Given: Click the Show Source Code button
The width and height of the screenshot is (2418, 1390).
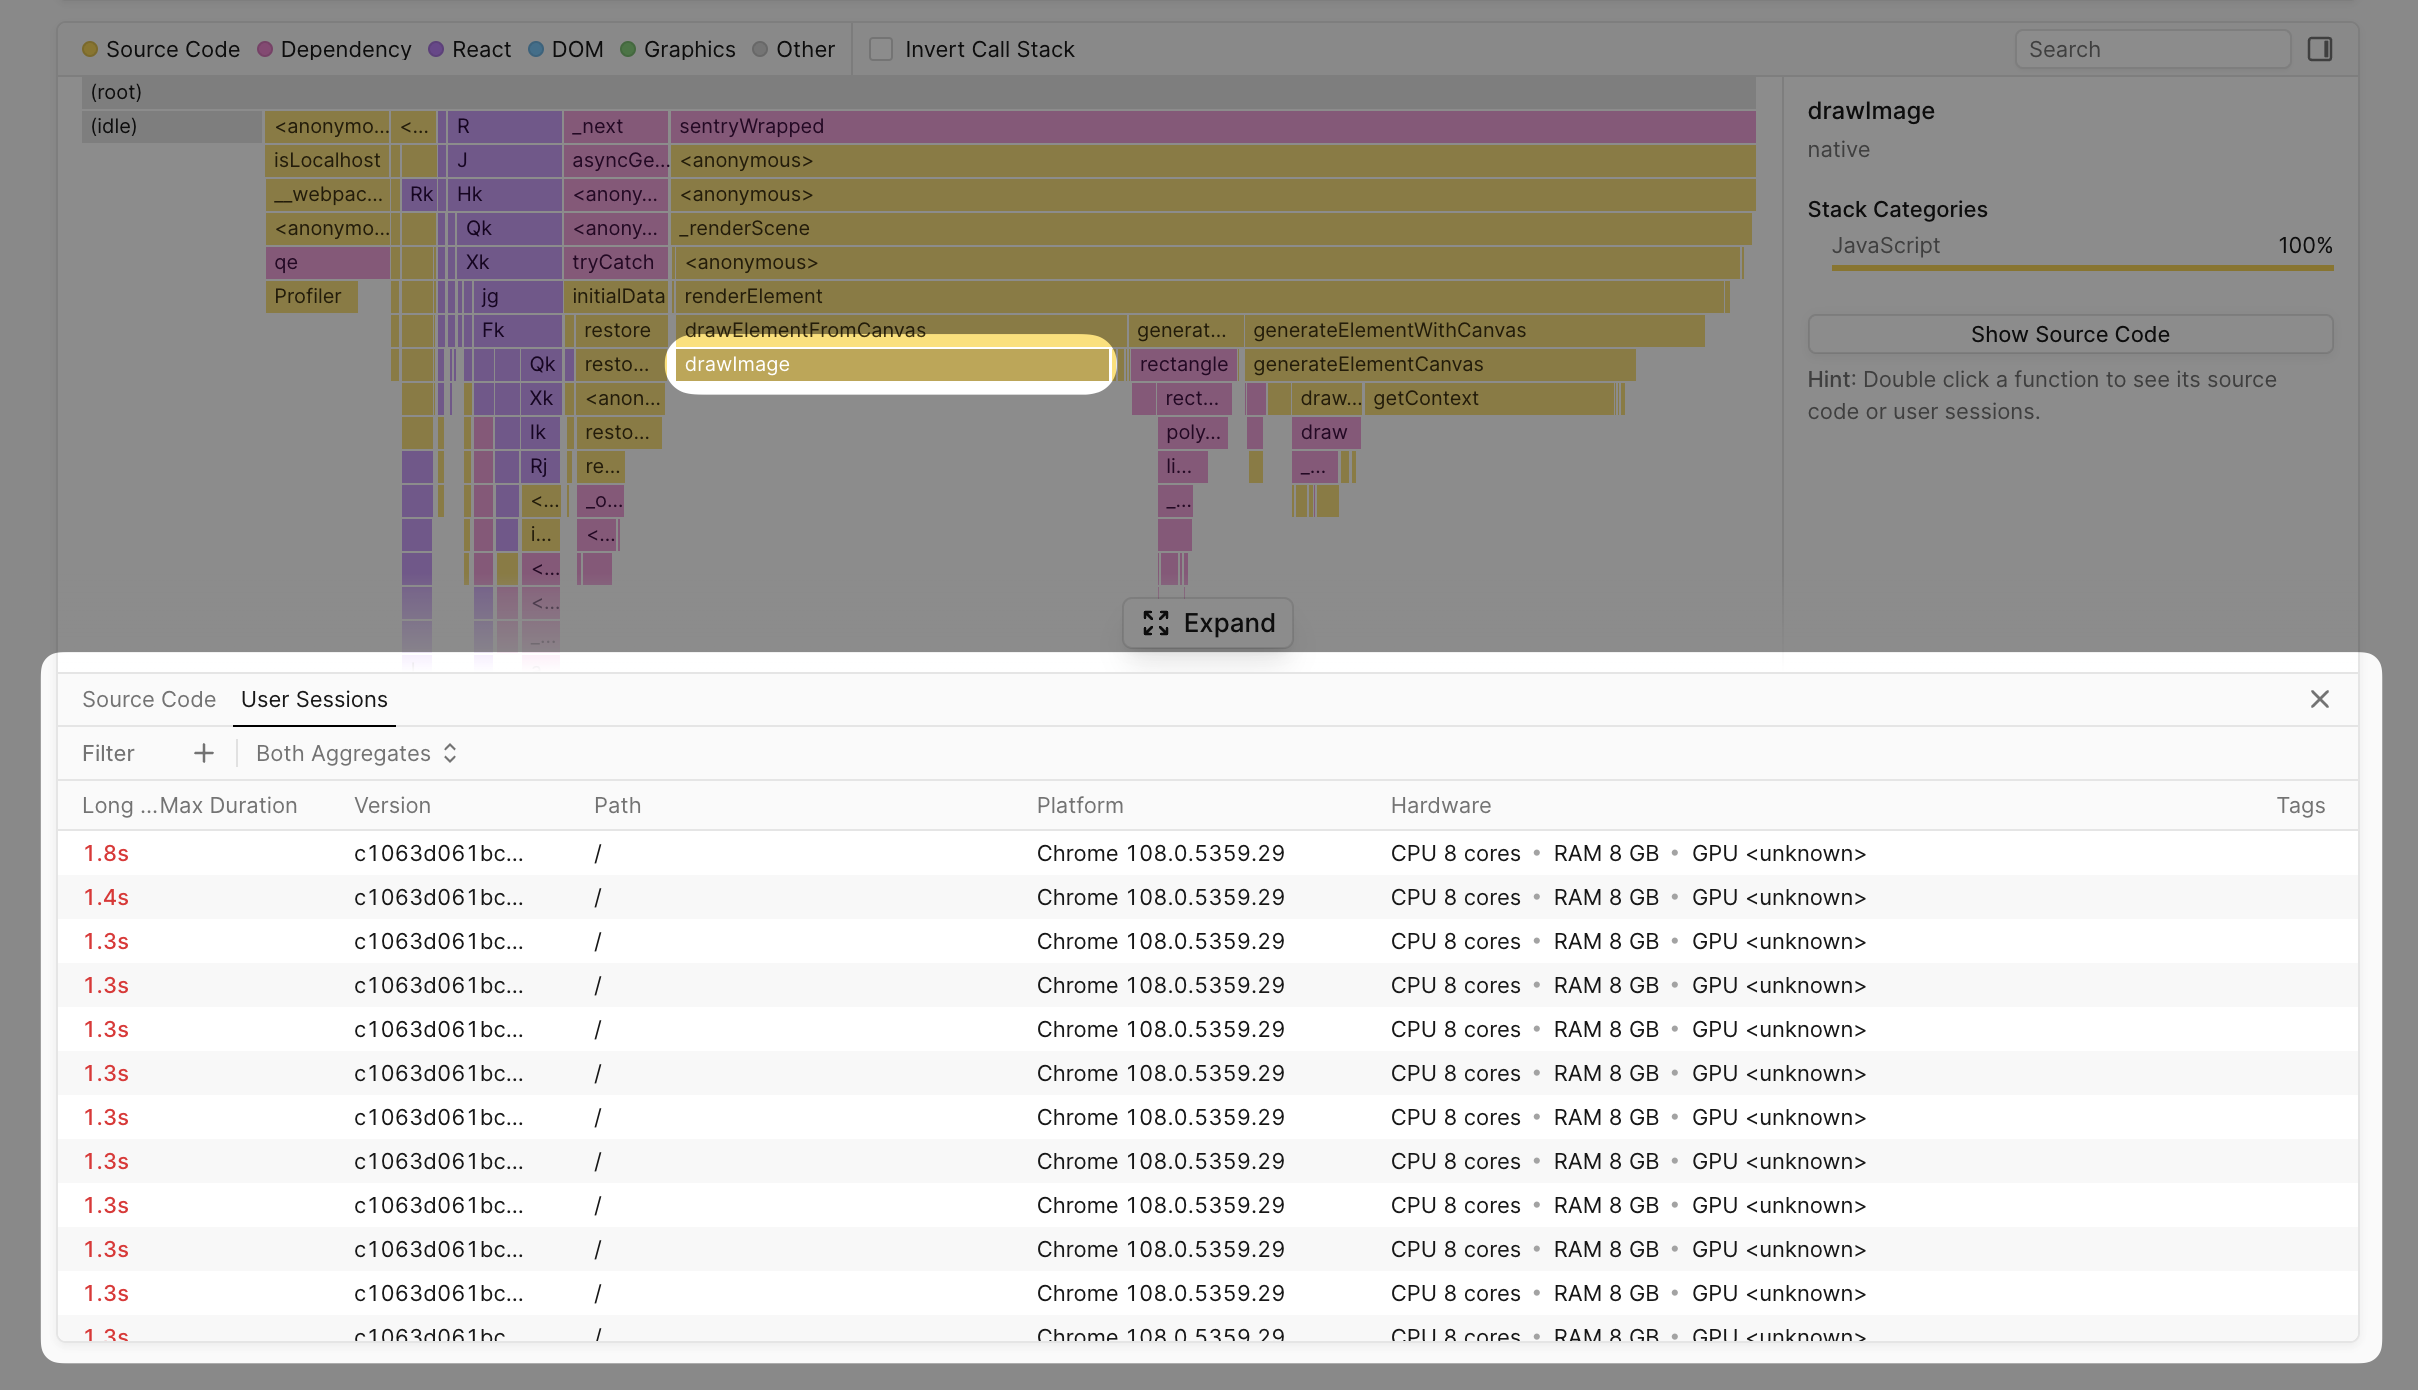Looking at the screenshot, I should point(2070,334).
